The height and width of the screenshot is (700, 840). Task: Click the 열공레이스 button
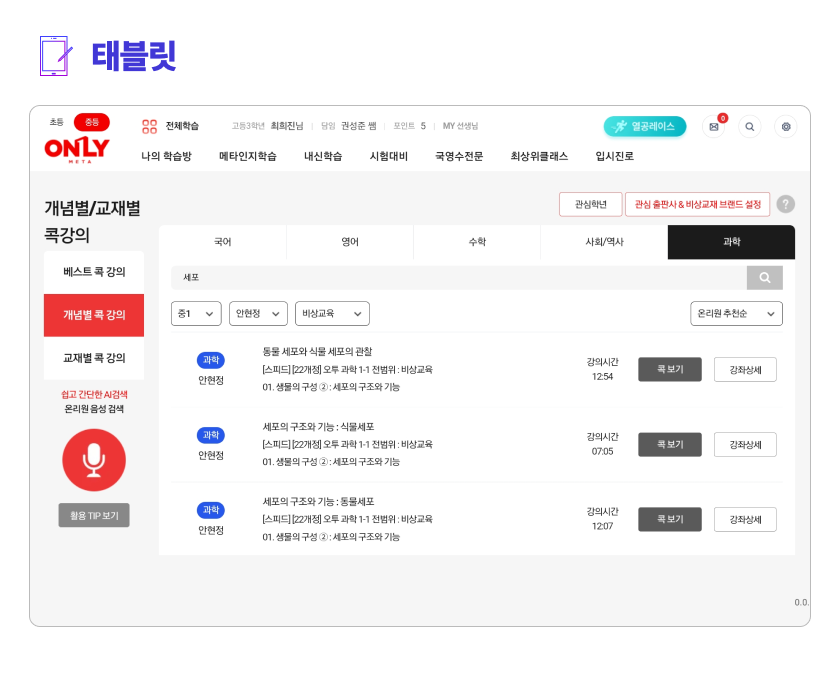(645, 127)
